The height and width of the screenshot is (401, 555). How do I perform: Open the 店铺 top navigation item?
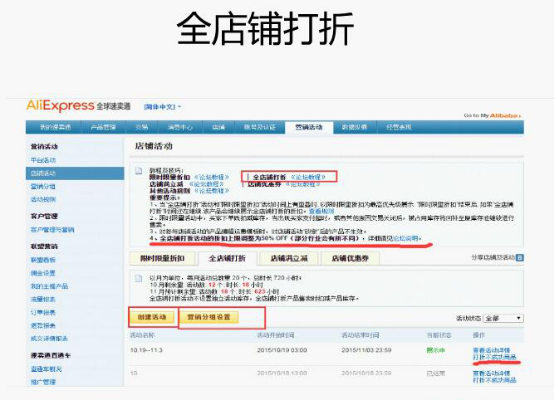tap(219, 127)
